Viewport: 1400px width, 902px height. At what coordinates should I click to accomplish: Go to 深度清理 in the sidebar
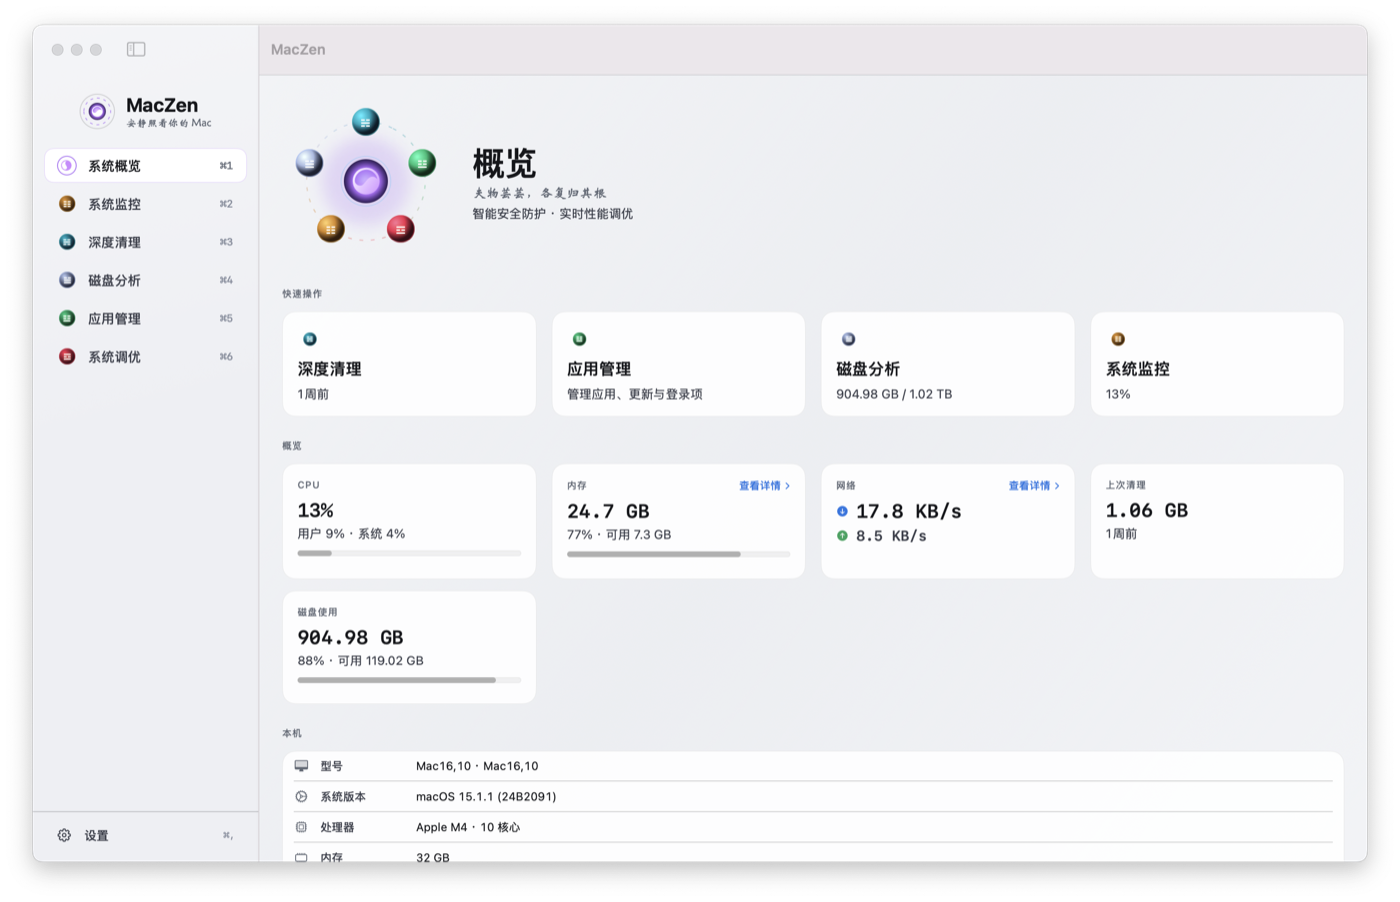pos(145,242)
